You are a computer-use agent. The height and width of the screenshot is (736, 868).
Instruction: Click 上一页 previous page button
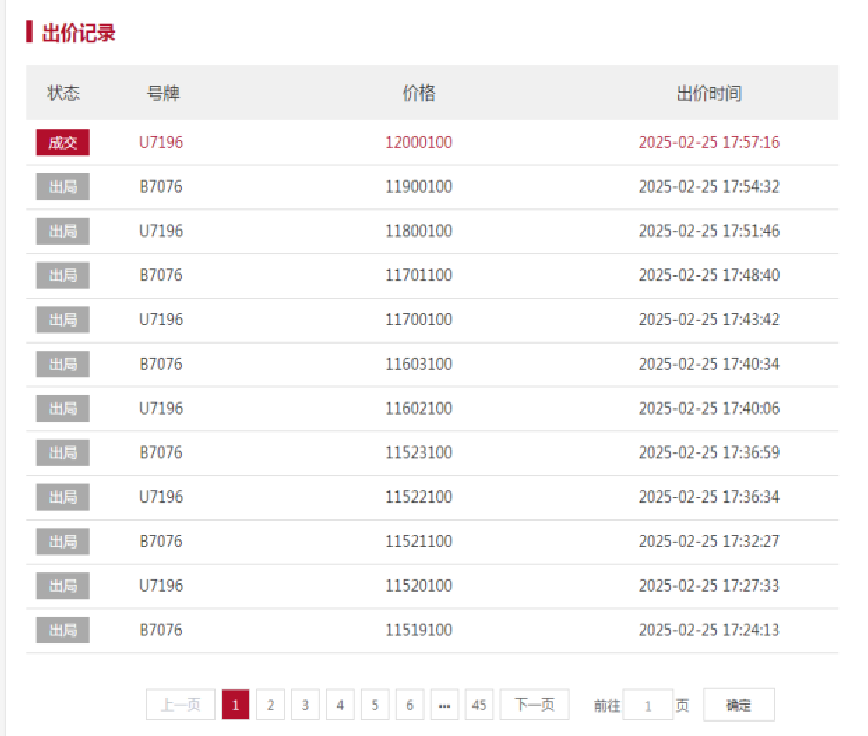[x=180, y=705]
